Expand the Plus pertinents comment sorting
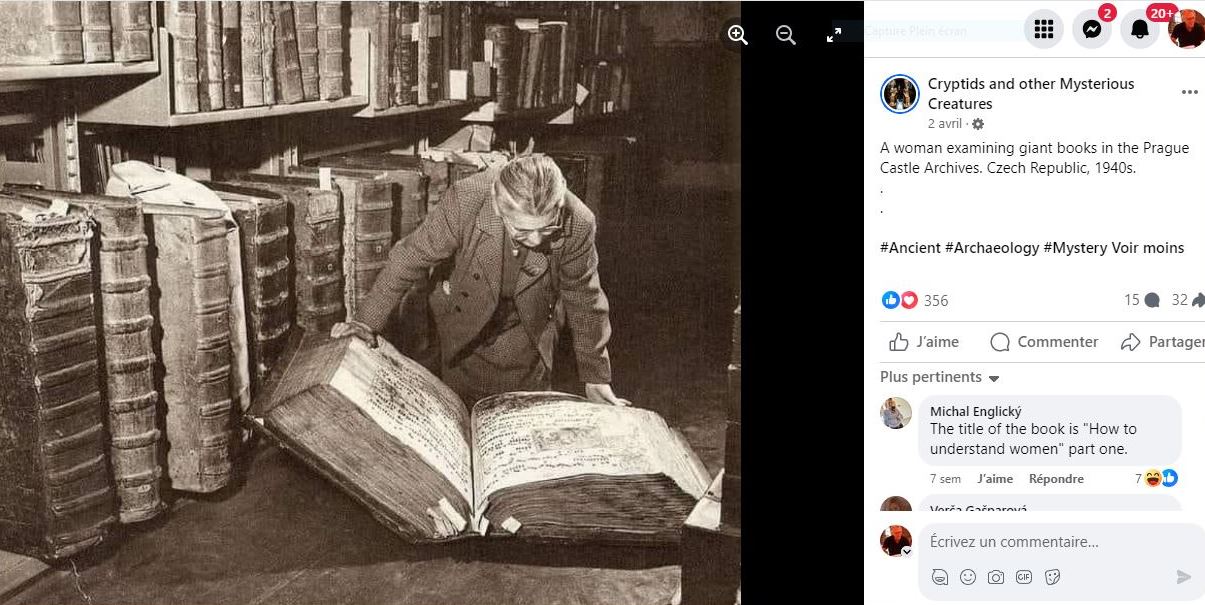 pos(940,377)
